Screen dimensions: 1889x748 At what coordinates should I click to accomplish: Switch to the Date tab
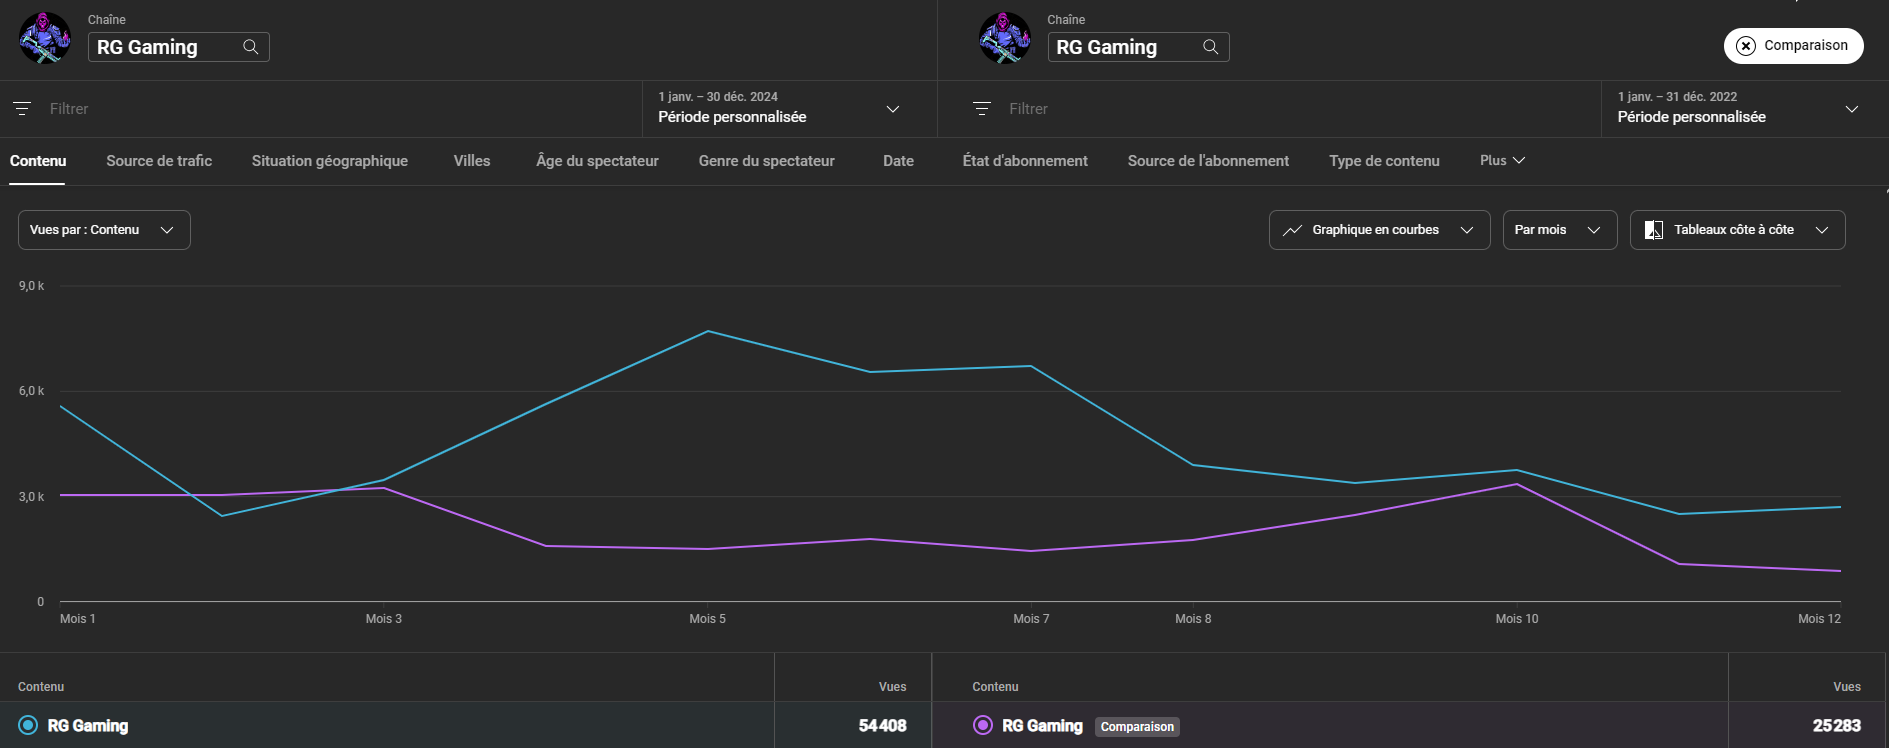tap(898, 161)
